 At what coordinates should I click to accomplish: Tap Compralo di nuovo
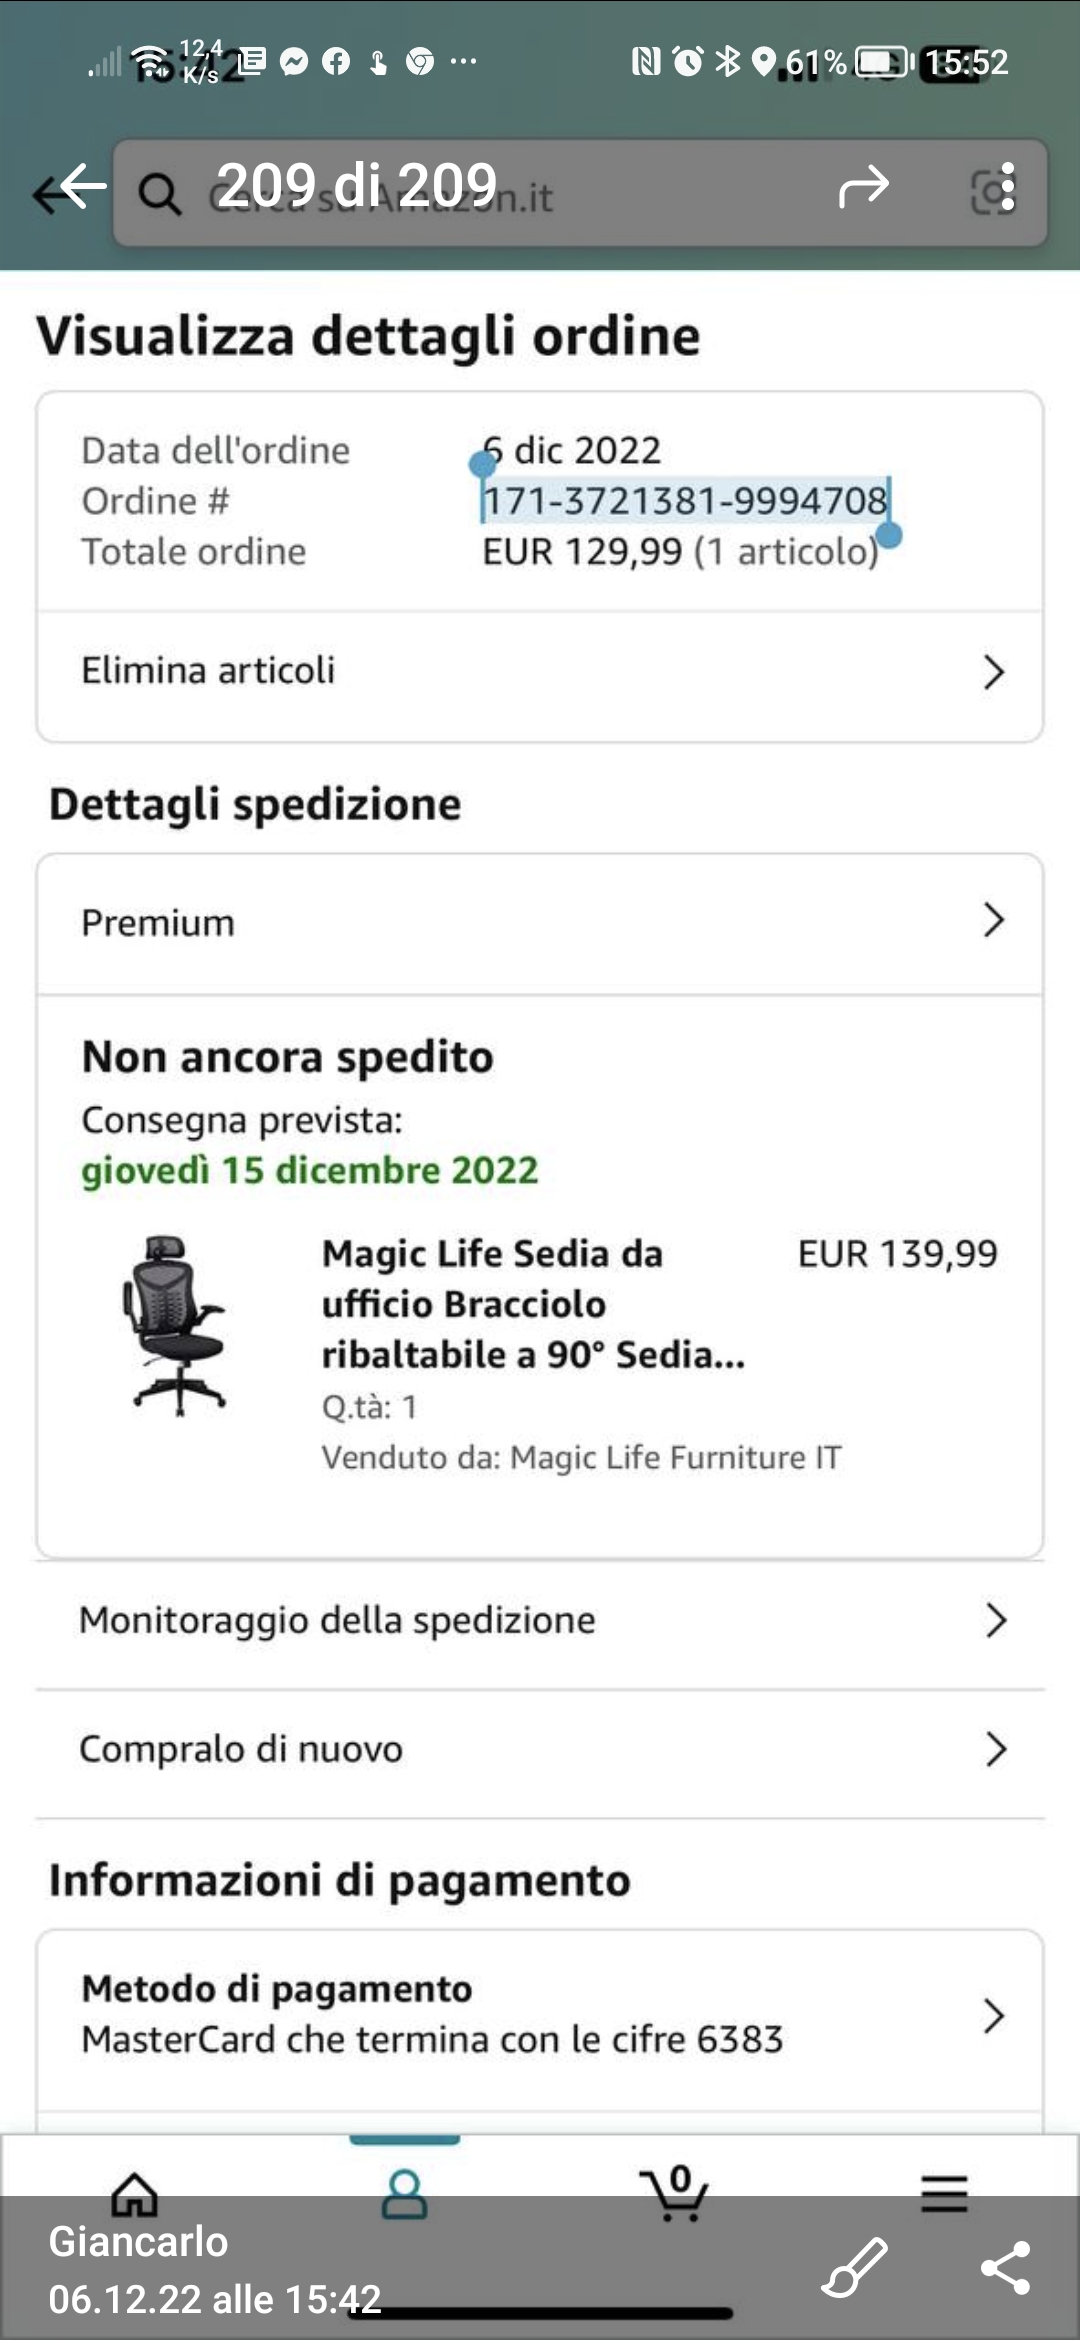[x=540, y=1749]
